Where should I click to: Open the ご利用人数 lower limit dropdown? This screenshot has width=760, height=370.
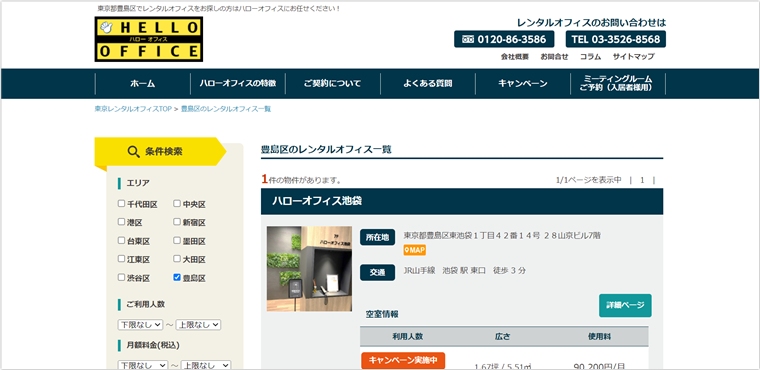(141, 324)
